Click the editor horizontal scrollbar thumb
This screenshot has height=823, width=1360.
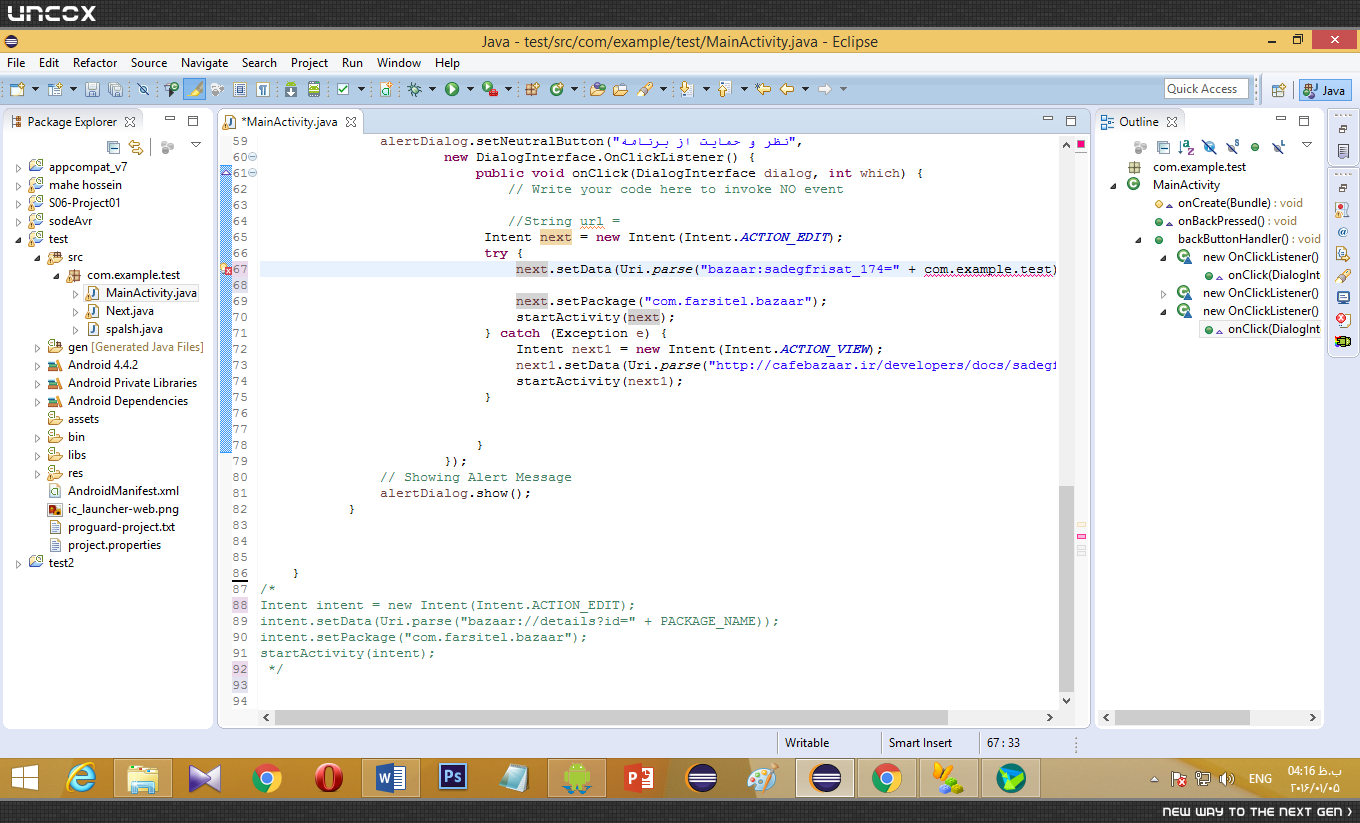tap(610, 717)
